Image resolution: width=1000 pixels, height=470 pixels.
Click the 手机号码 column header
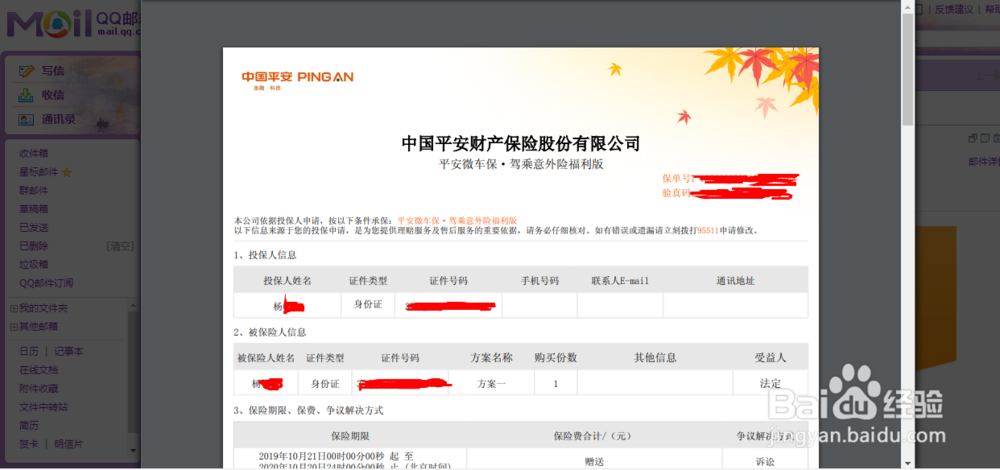pyautogui.click(x=540, y=281)
